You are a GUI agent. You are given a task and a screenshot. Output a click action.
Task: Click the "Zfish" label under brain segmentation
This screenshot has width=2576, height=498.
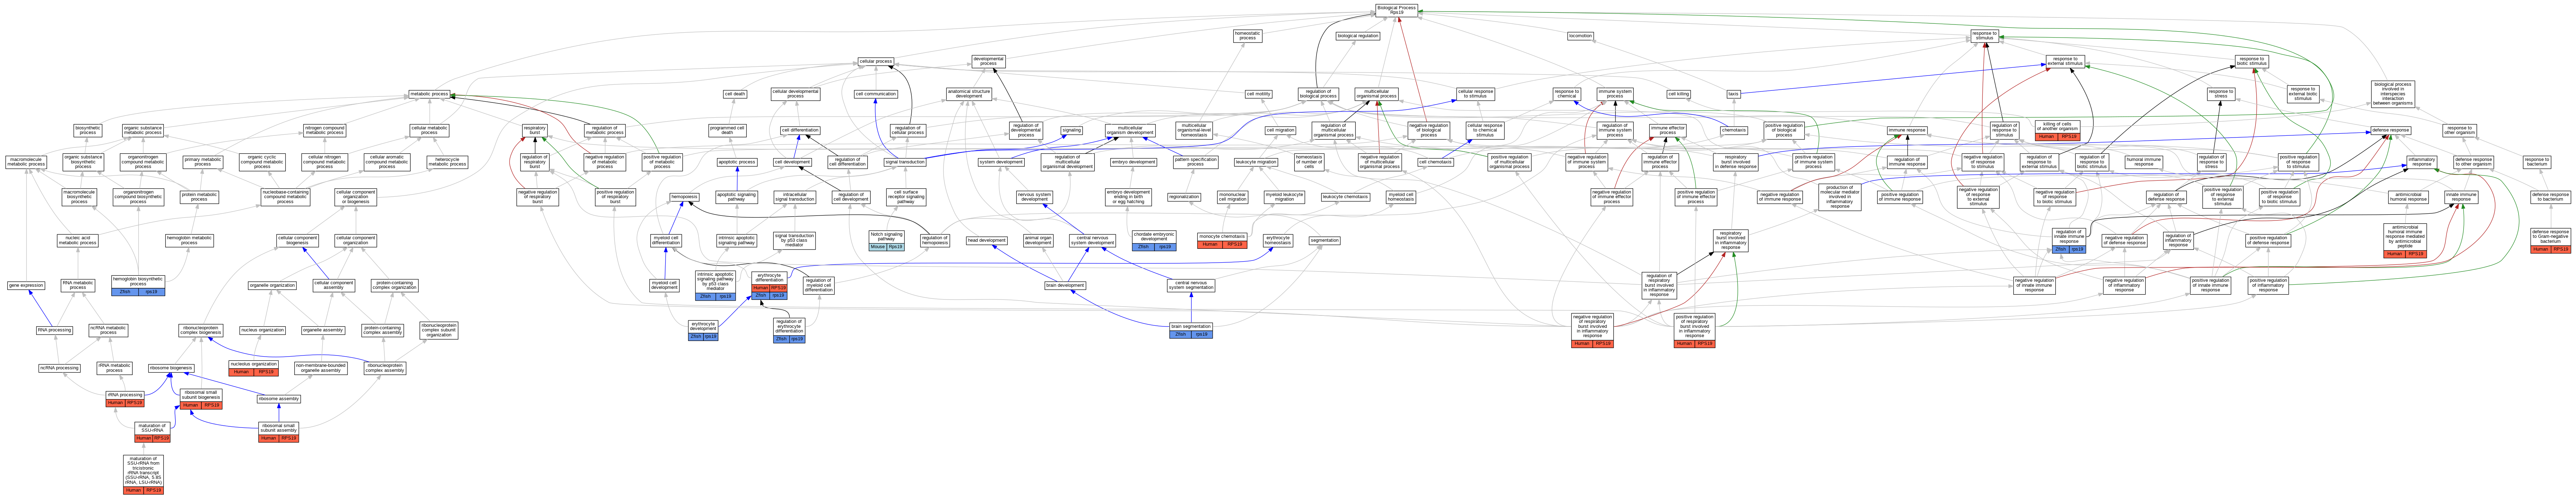coord(1180,335)
